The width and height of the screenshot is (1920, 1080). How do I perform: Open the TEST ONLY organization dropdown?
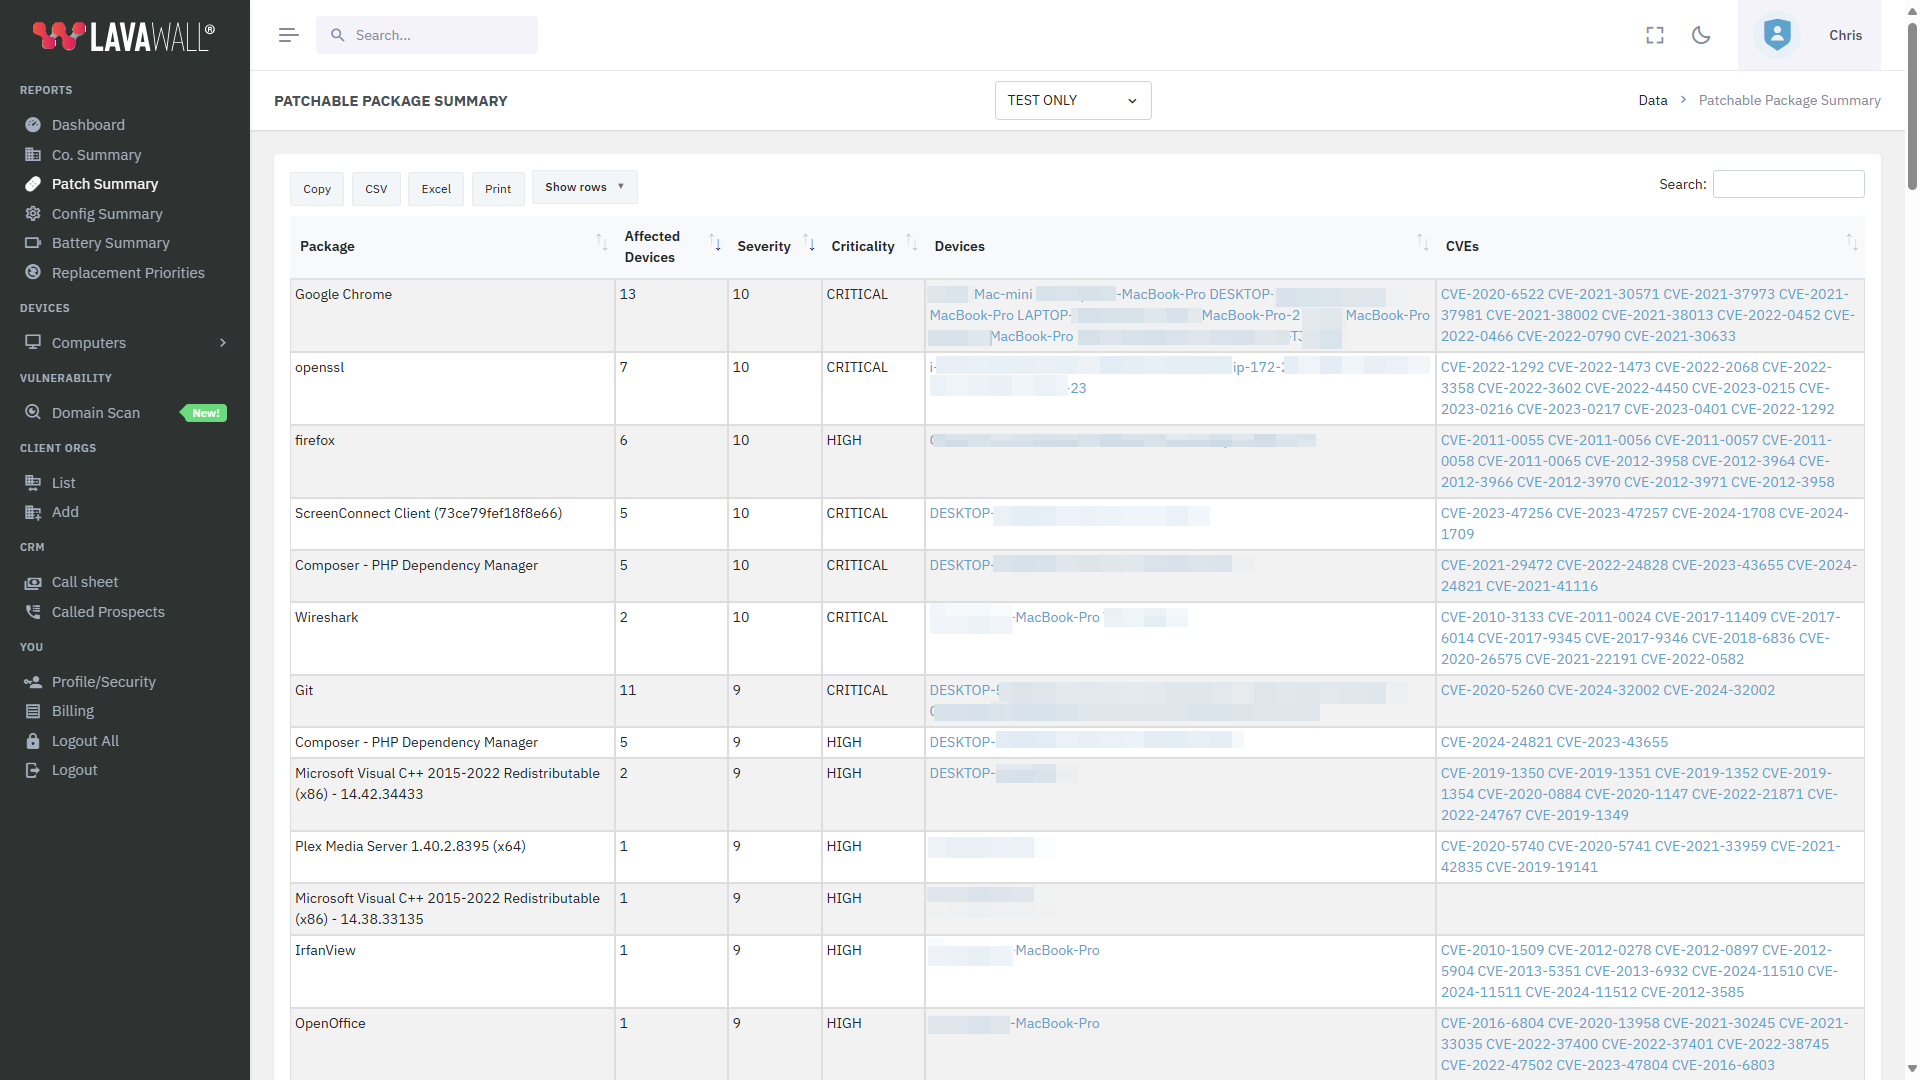pyautogui.click(x=1072, y=100)
